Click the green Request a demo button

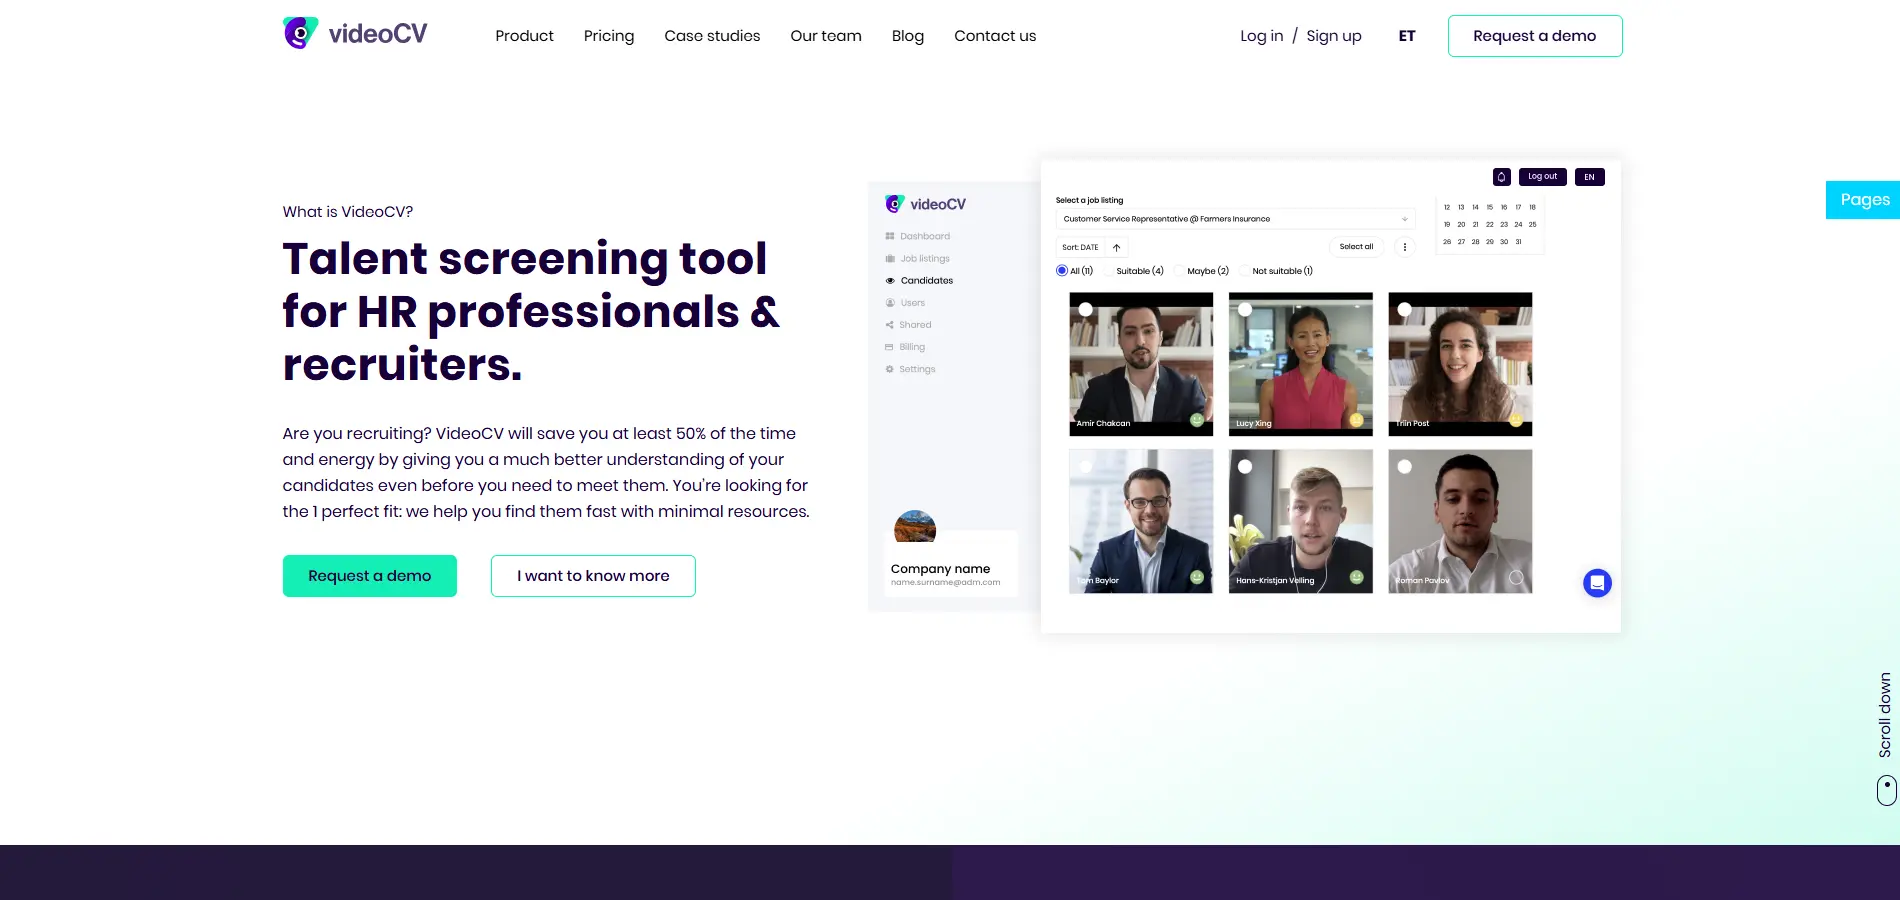click(x=370, y=576)
